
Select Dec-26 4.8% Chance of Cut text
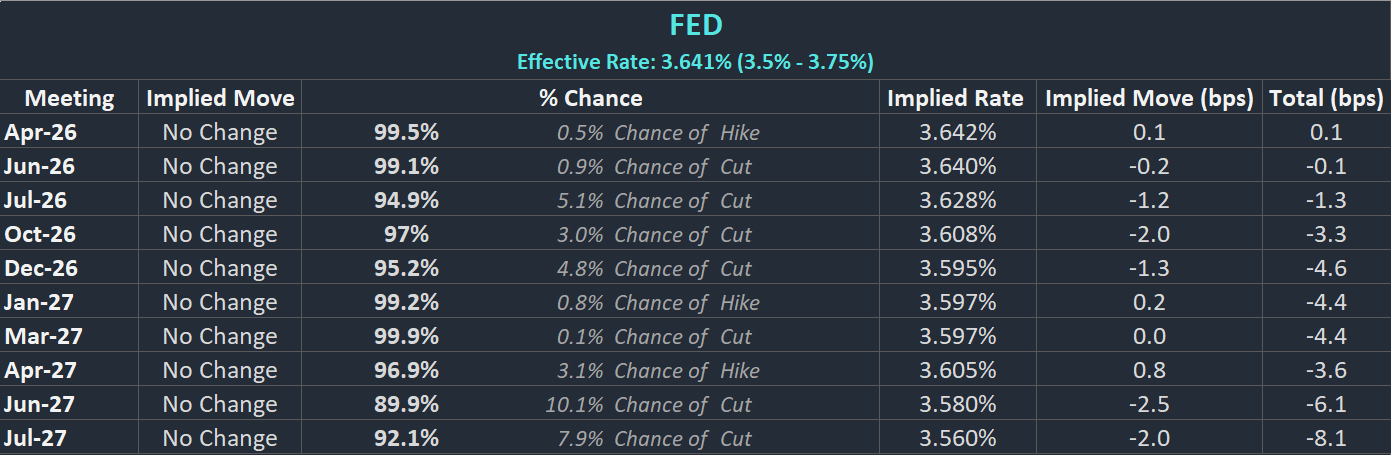(654, 268)
